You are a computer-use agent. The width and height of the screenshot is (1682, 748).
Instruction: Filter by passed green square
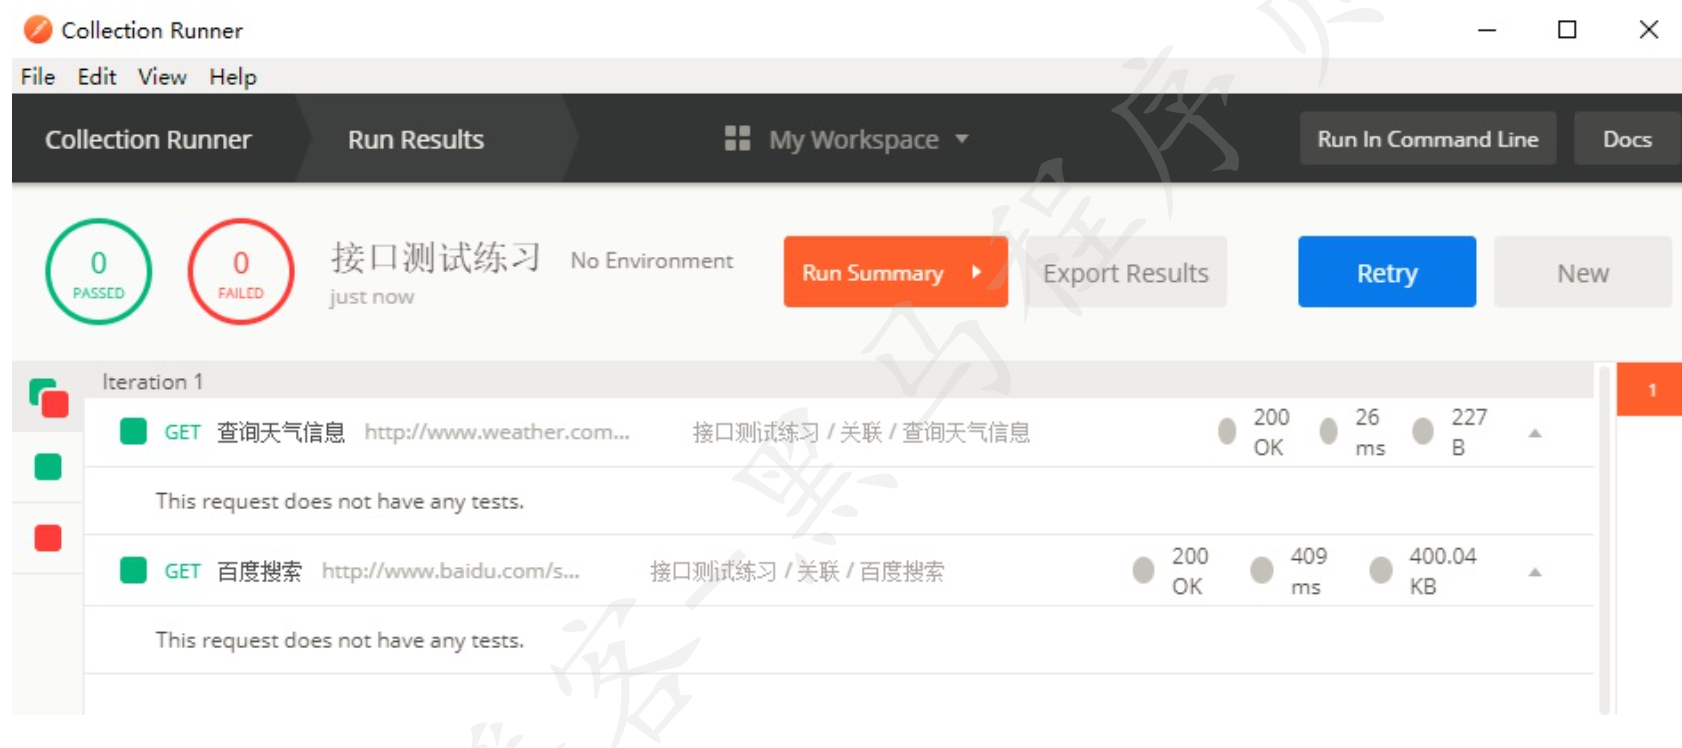click(x=48, y=467)
